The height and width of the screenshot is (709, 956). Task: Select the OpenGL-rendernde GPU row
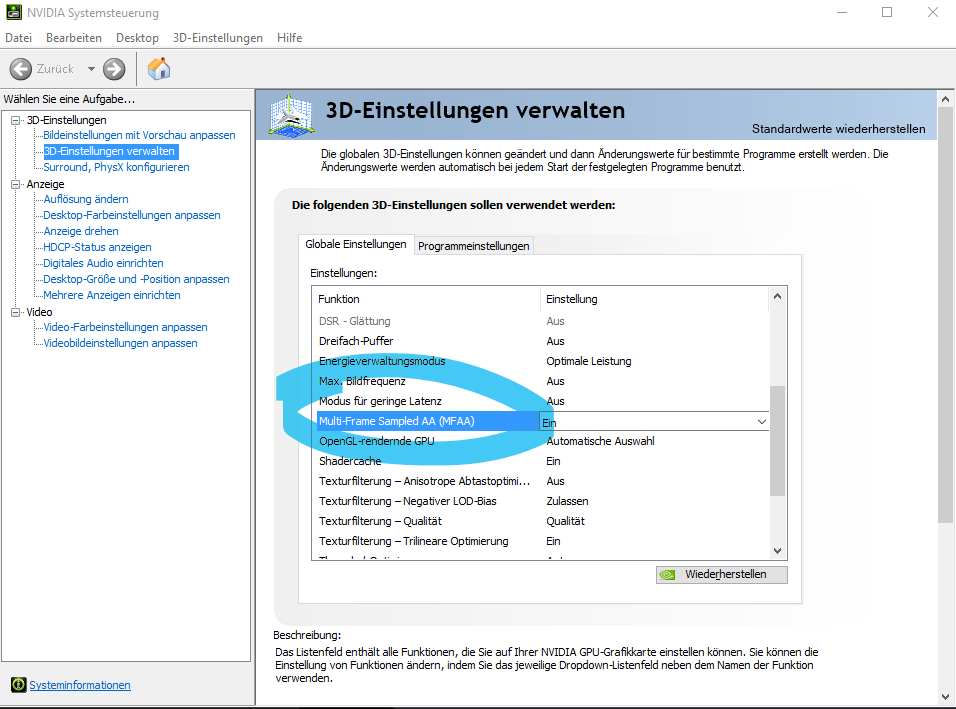540,441
